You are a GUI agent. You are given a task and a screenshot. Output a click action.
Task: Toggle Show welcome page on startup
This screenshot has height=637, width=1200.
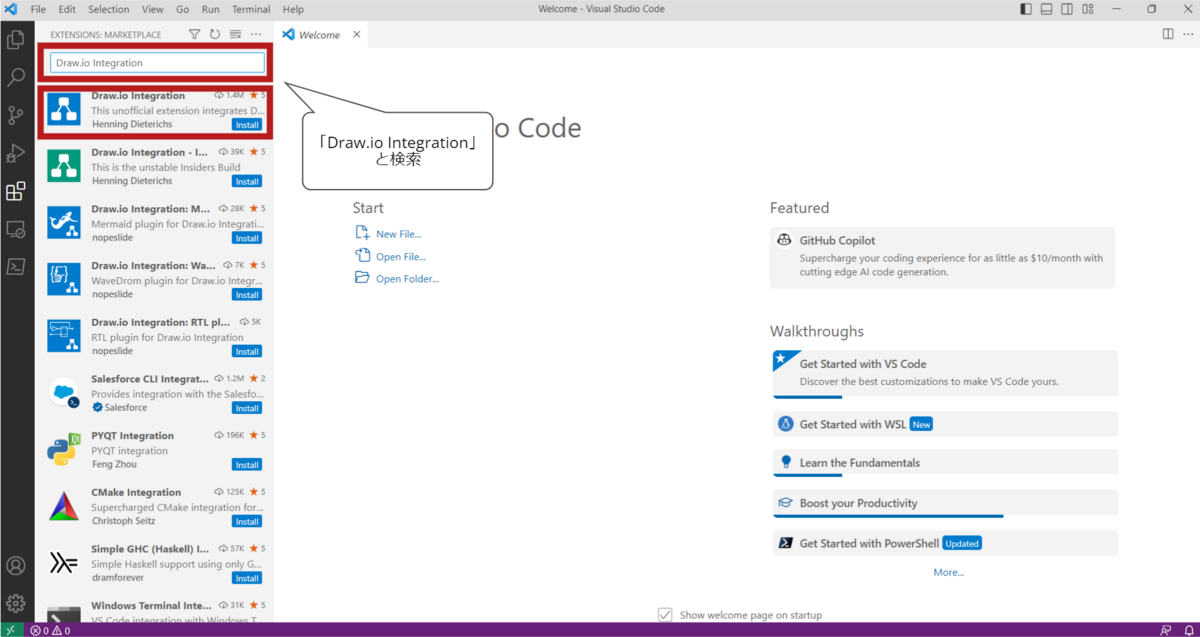point(665,614)
